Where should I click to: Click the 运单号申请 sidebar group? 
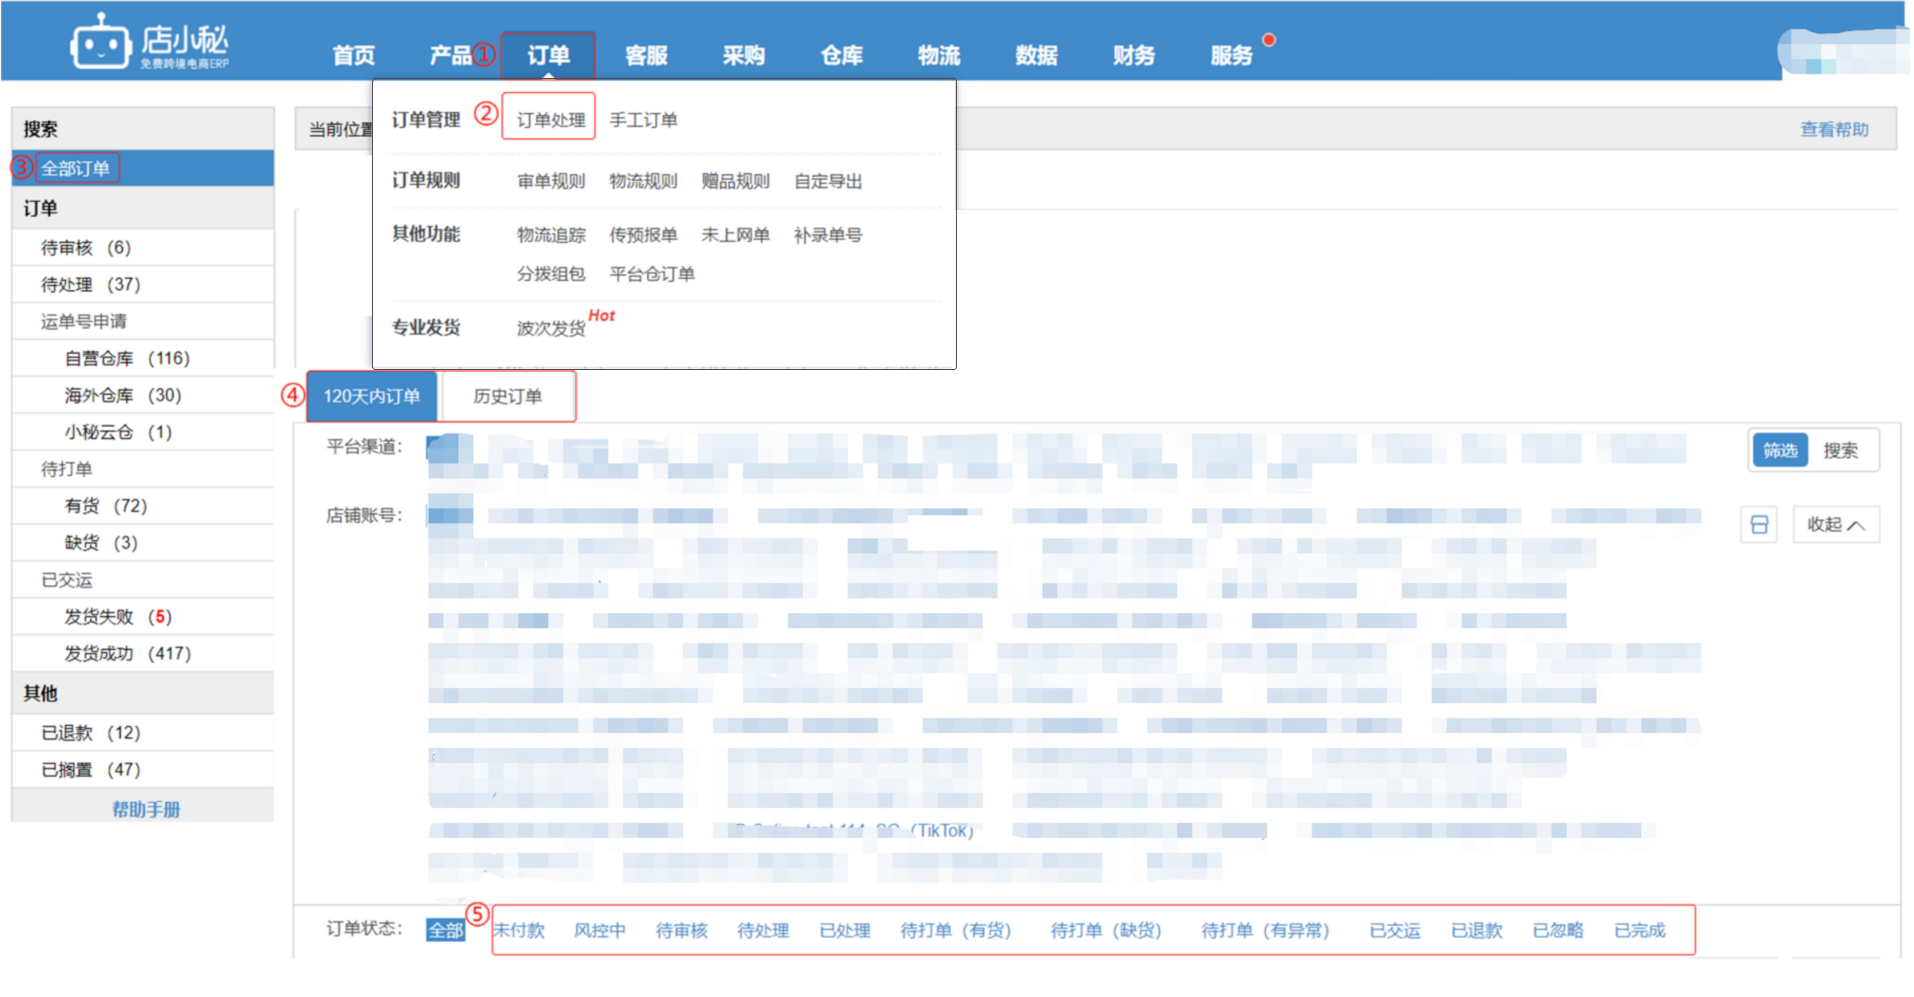tap(143, 321)
